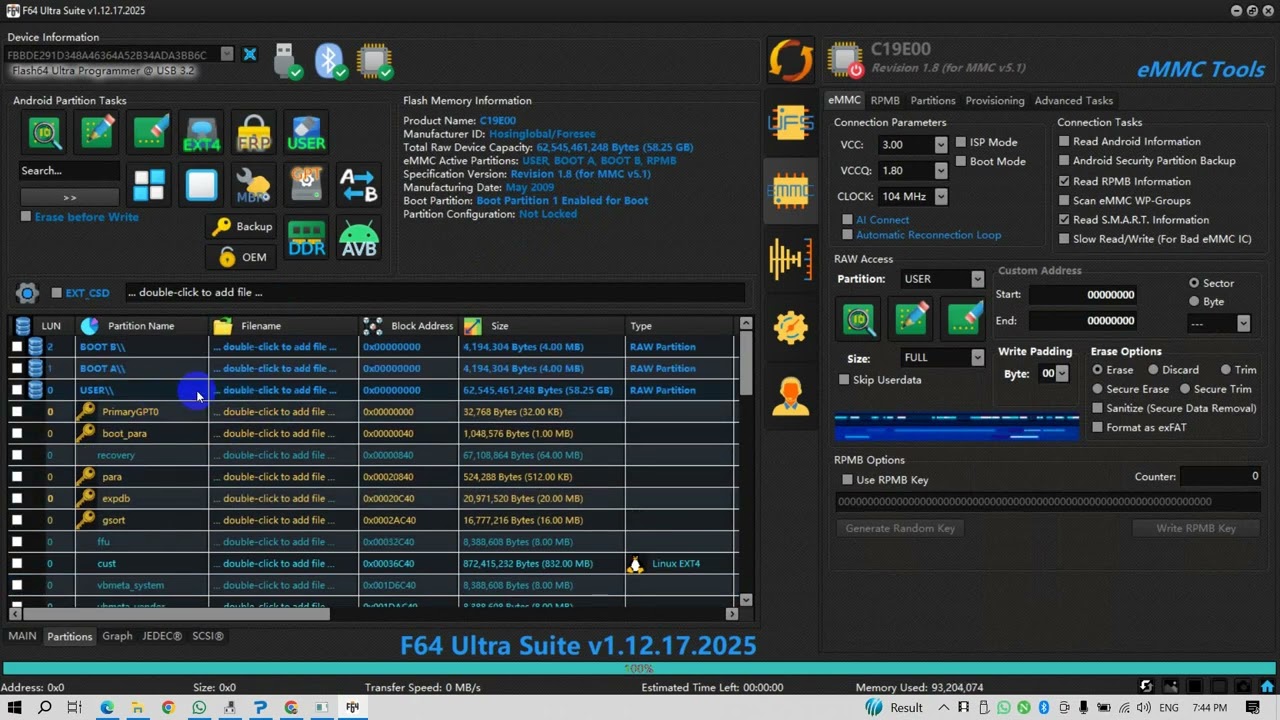Open the VCCQ voltage dropdown
This screenshot has height=720, width=1280.
940,171
